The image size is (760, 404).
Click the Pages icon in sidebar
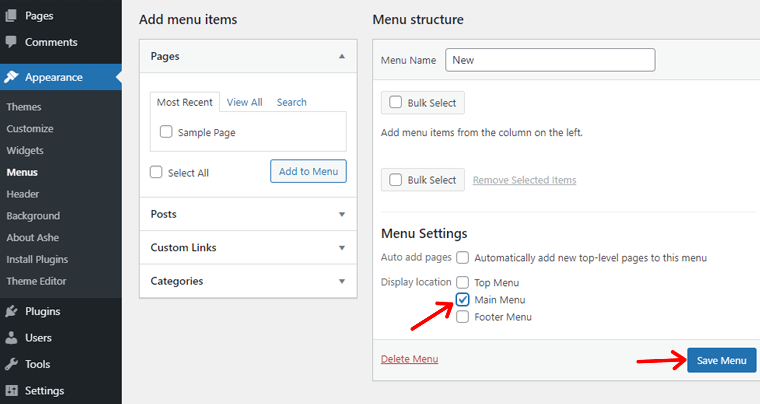click(11, 17)
